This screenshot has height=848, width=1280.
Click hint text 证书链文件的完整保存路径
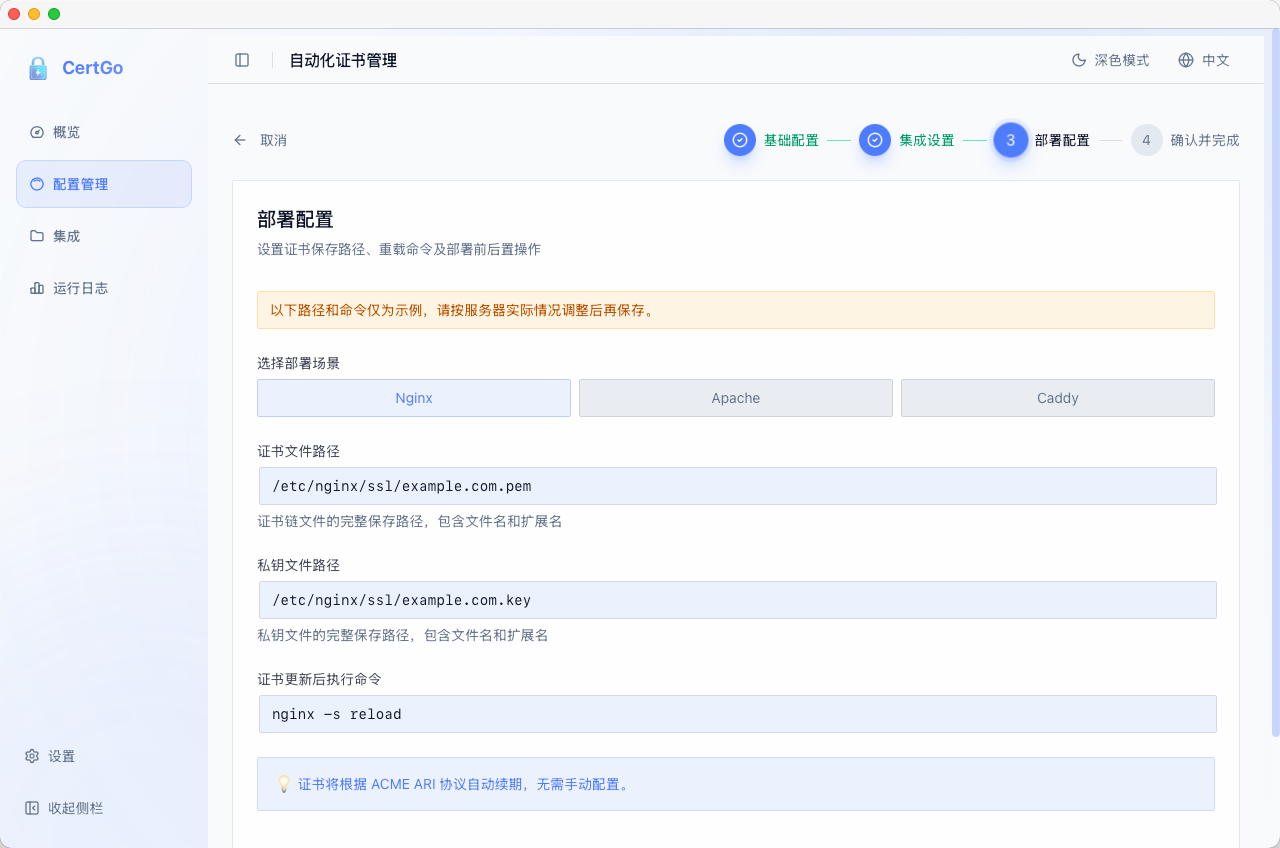click(x=409, y=521)
